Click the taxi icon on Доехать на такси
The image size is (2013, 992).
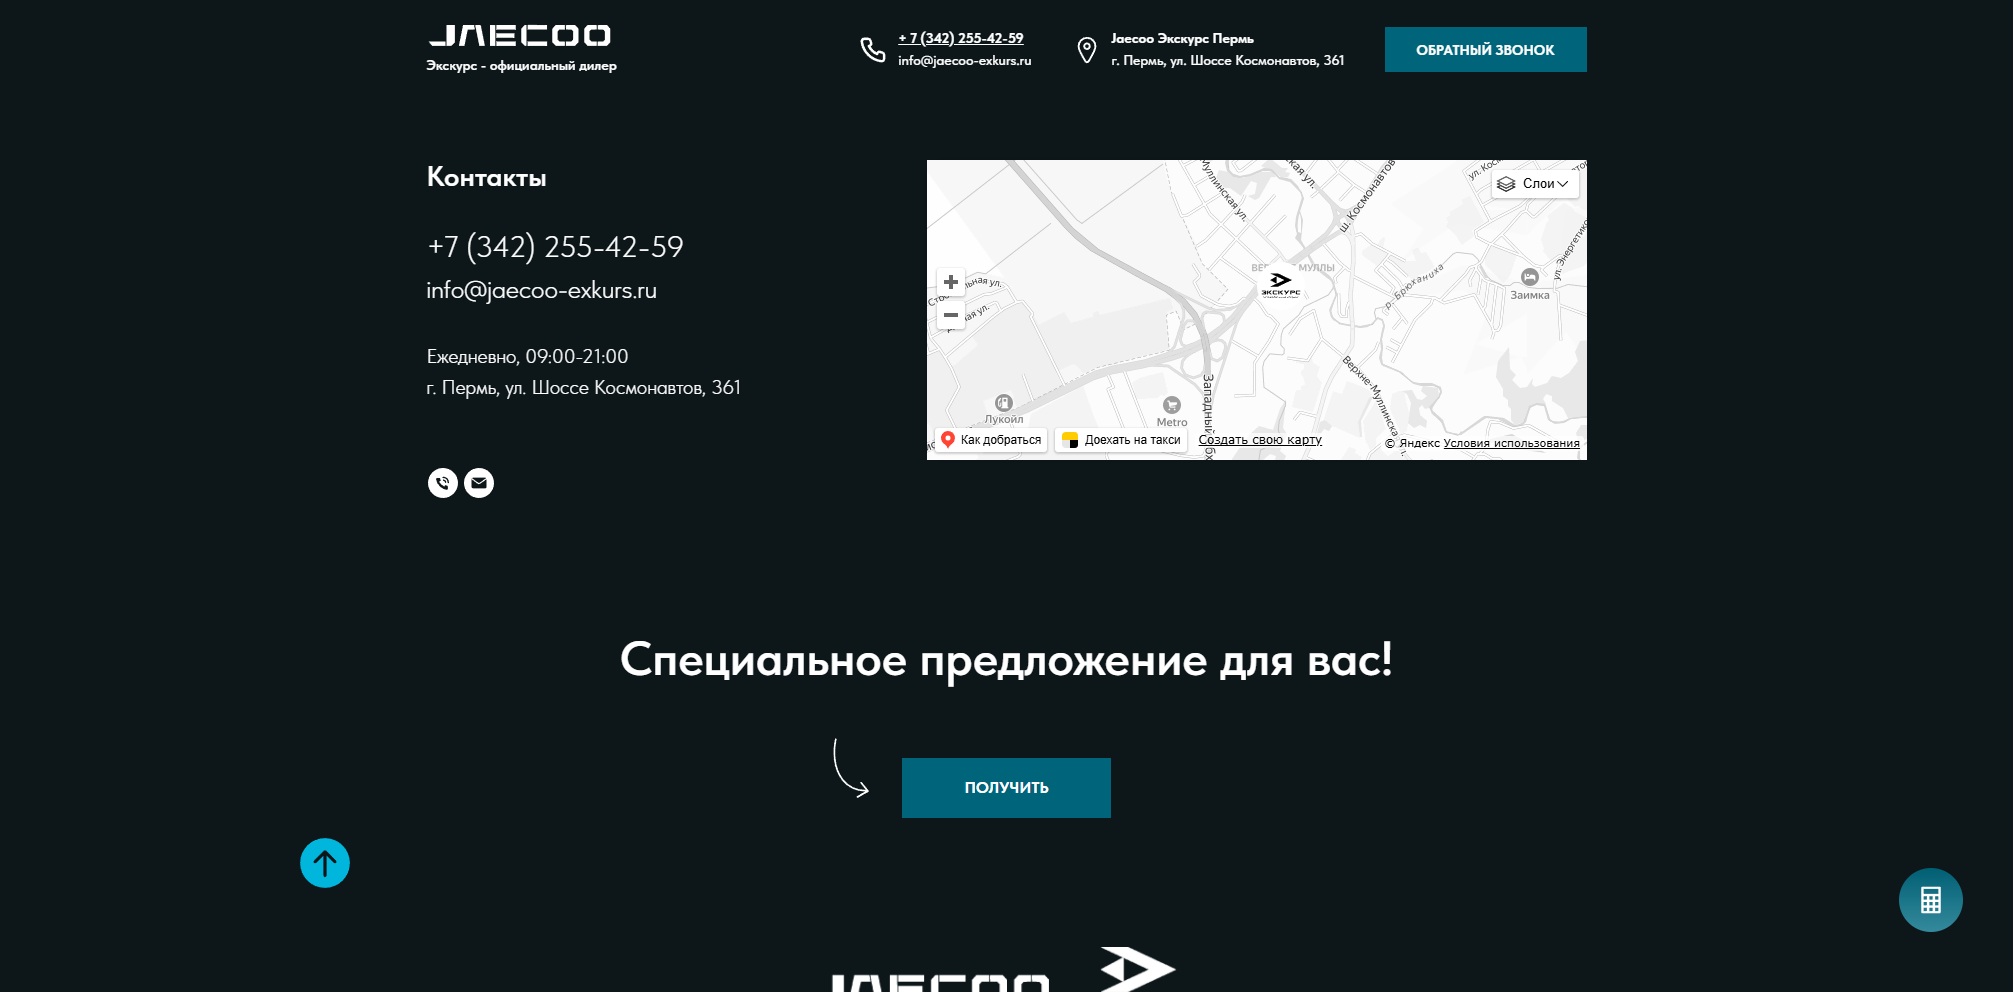click(x=1069, y=438)
